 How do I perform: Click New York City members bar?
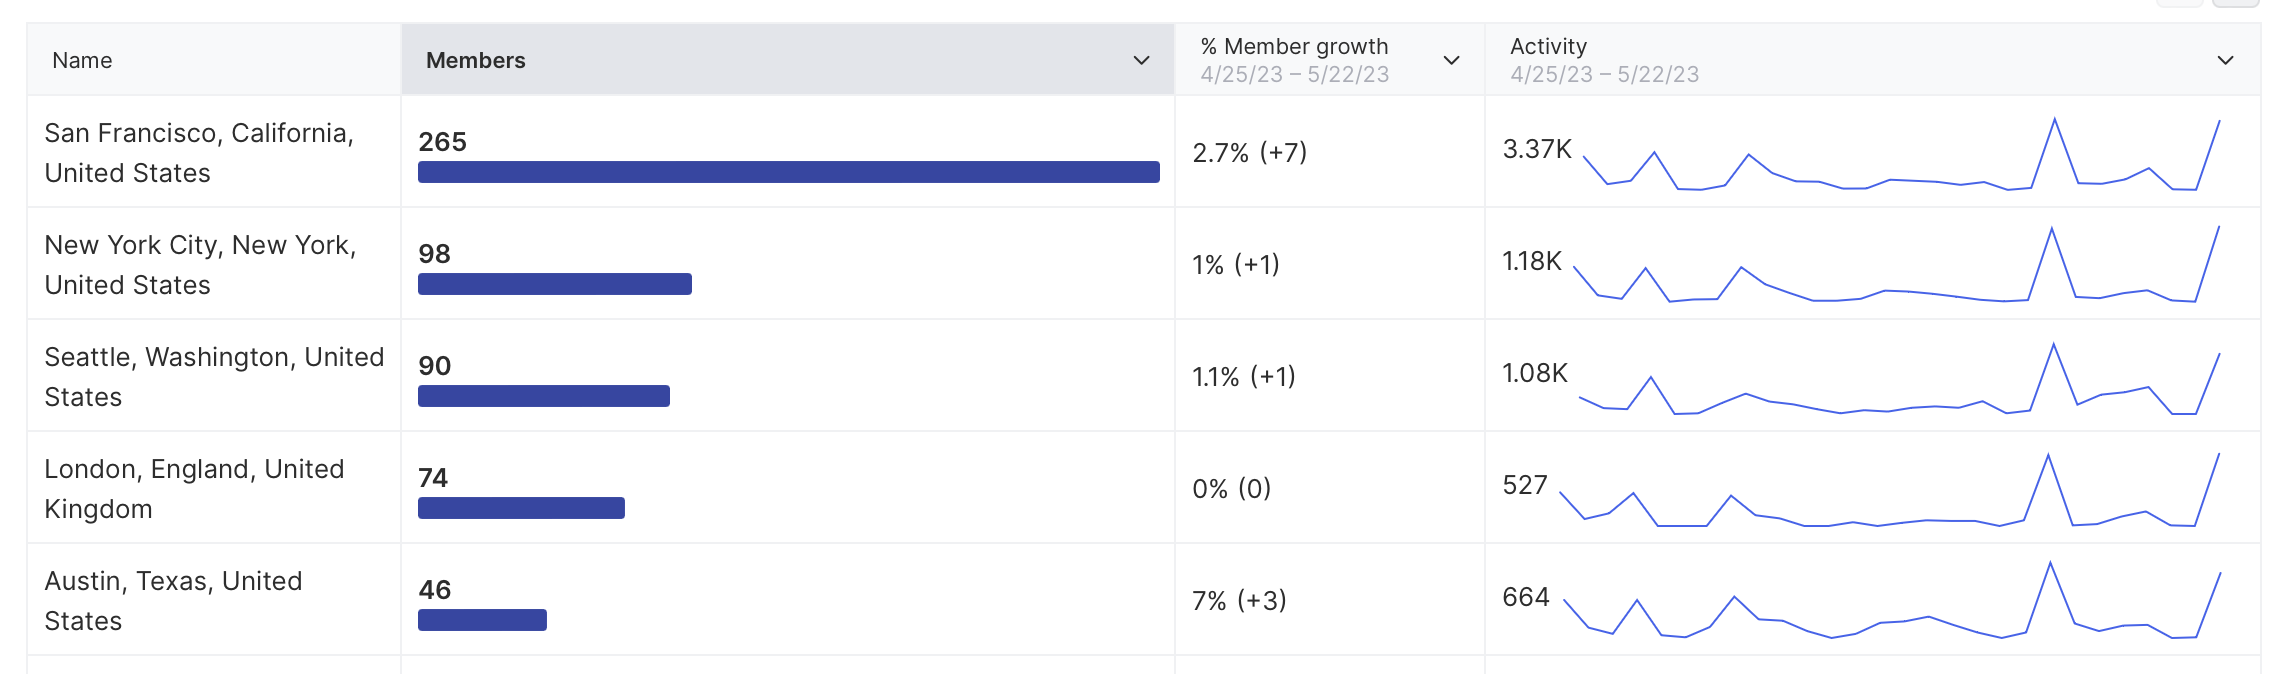pyautogui.click(x=555, y=284)
